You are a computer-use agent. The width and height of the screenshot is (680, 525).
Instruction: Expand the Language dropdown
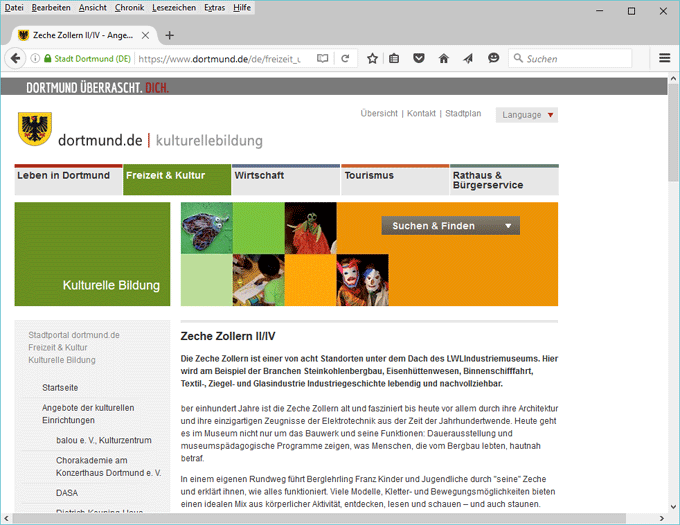pyautogui.click(x=526, y=115)
